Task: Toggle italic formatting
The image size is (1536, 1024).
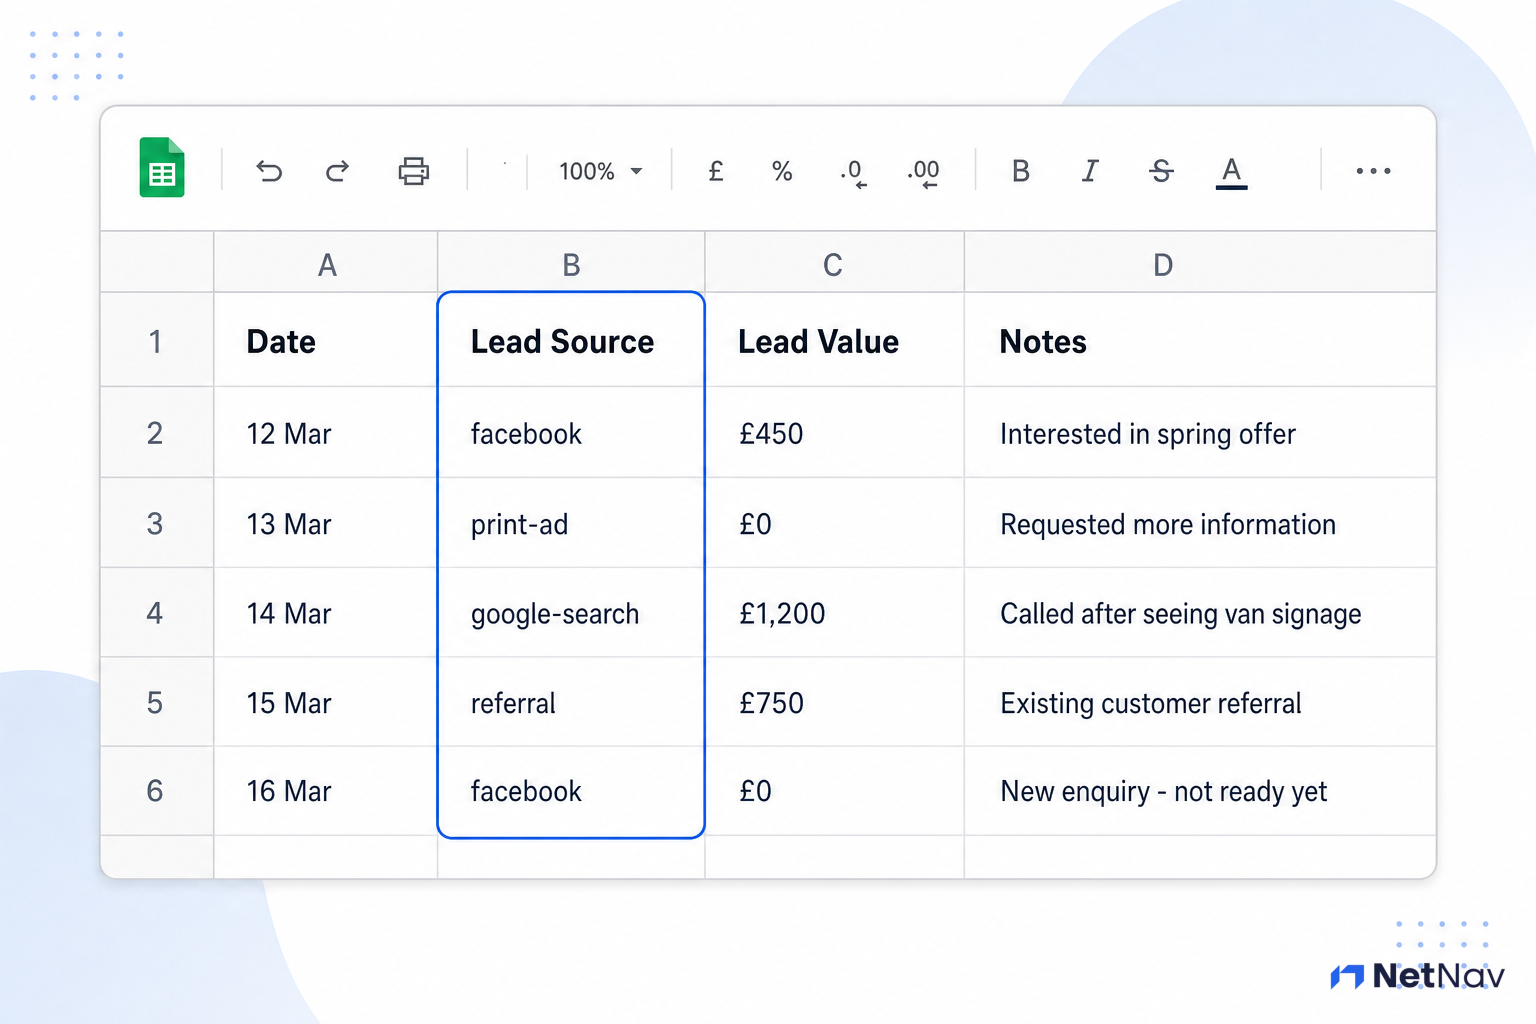Action: (x=1090, y=171)
